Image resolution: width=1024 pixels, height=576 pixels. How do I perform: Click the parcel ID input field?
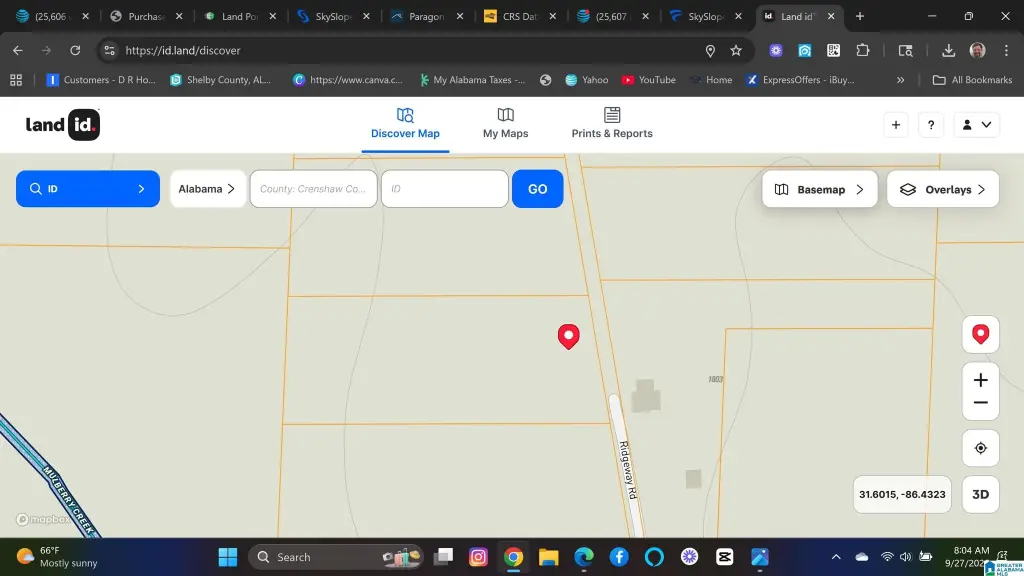[x=444, y=189]
